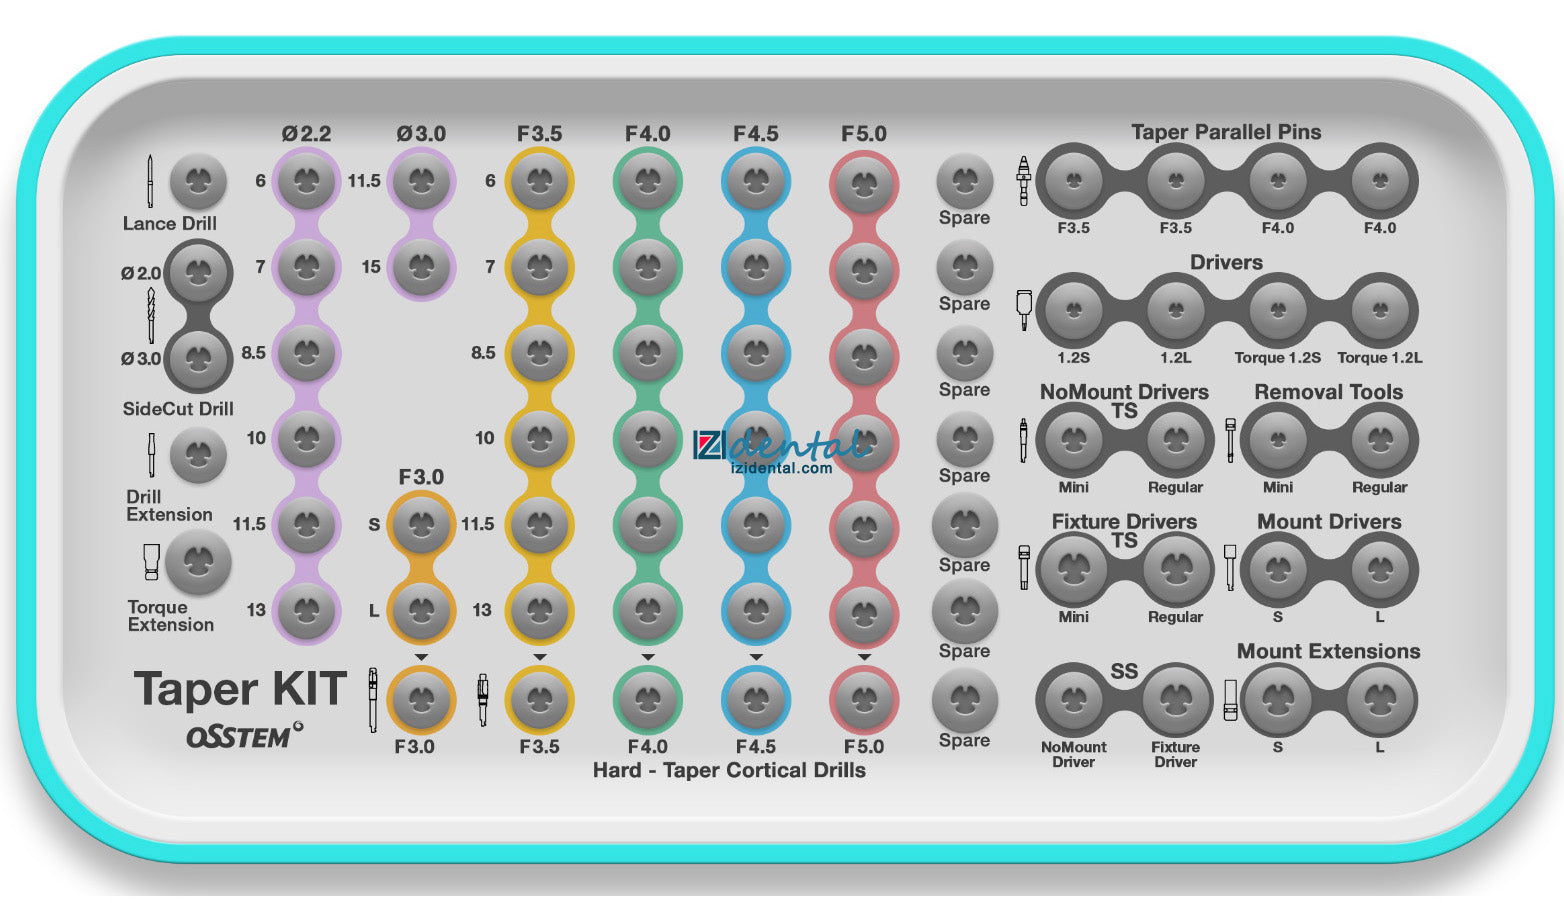Select the yellow F3.5 cortical drill slot
1564x903 pixels.
click(539, 700)
